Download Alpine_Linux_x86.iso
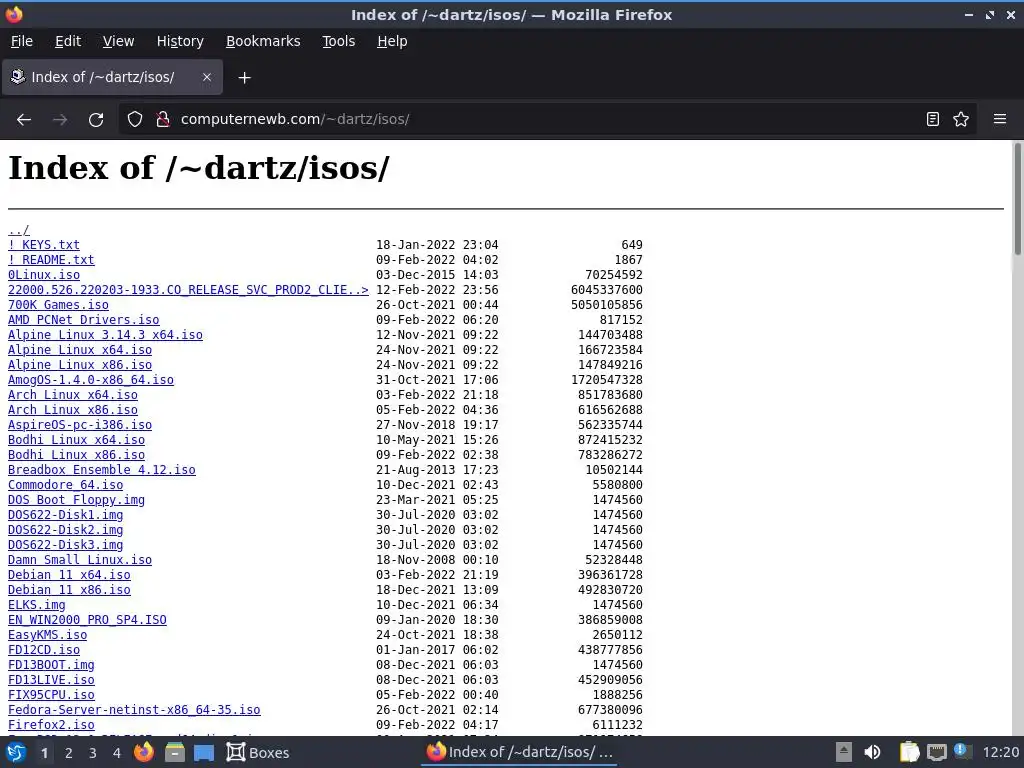The height and width of the screenshot is (768, 1024). (x=80, y=365)
